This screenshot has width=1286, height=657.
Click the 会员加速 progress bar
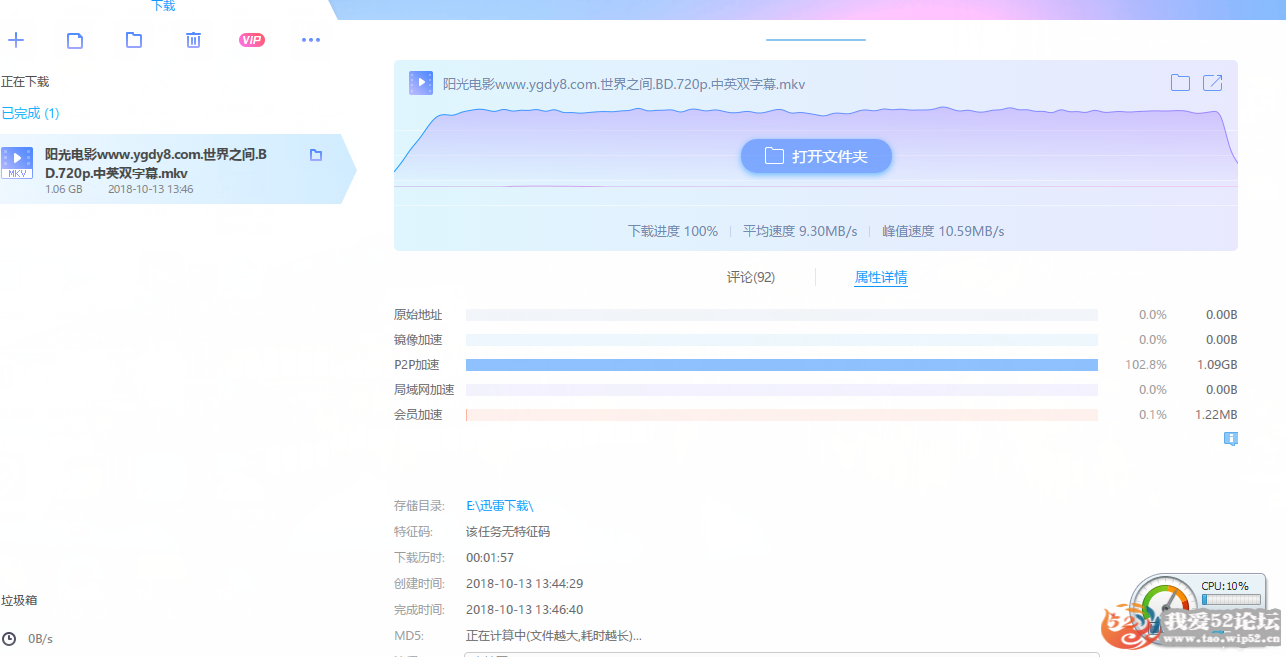point(782,414)
